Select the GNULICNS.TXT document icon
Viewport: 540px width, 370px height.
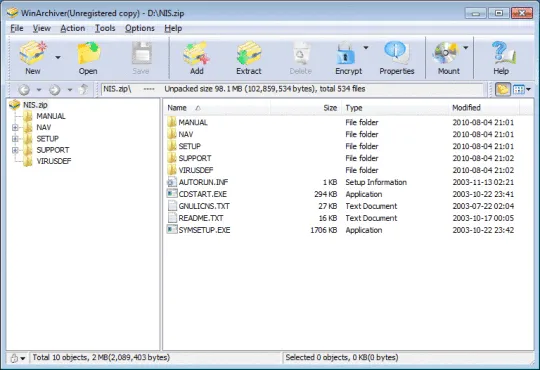point(172,206)
